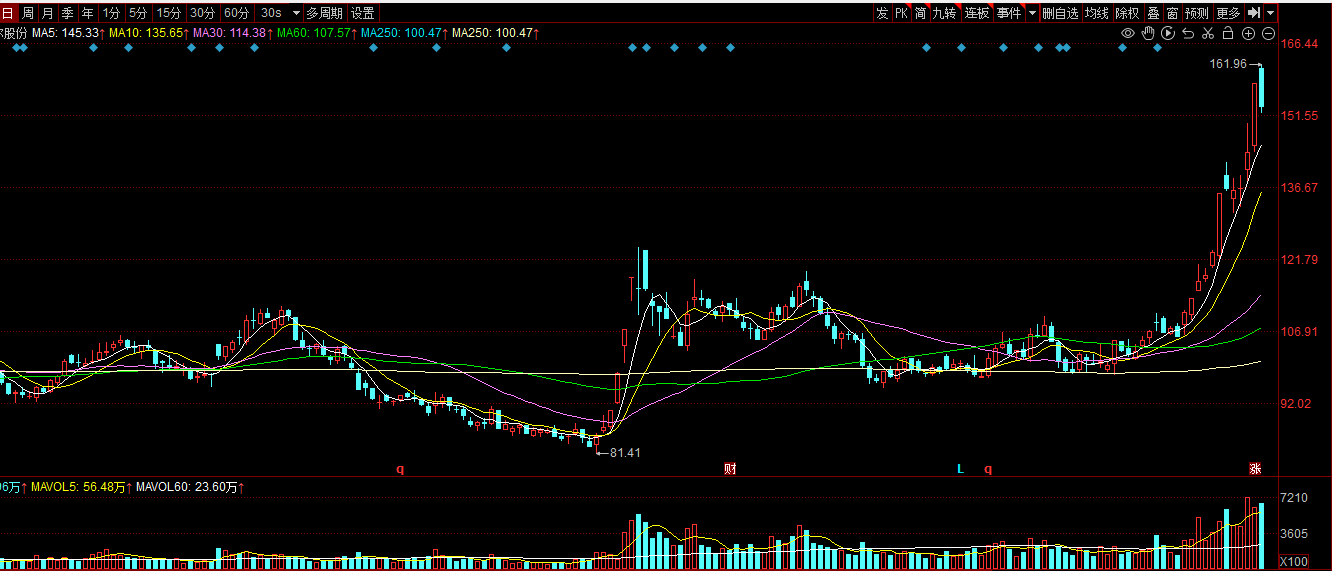Image resolution: width=1332 pixels, height=571 pixels.
Task: Click the 预测 forecast button
Action: (1197, 13)
